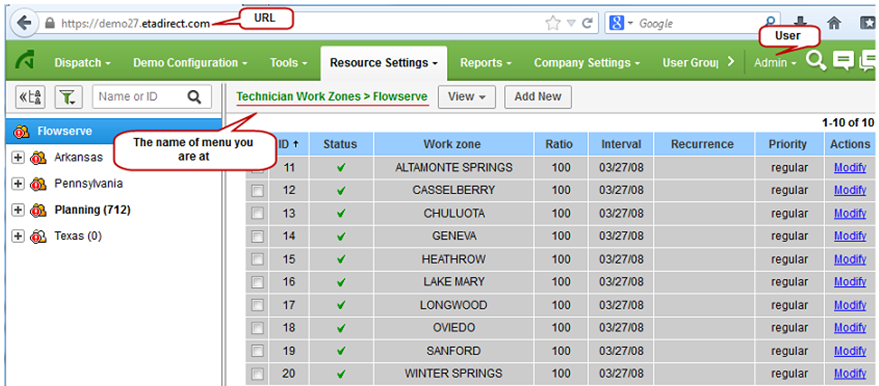
Task: Collapse the resource tree panel icon
Action: point(31,97)
